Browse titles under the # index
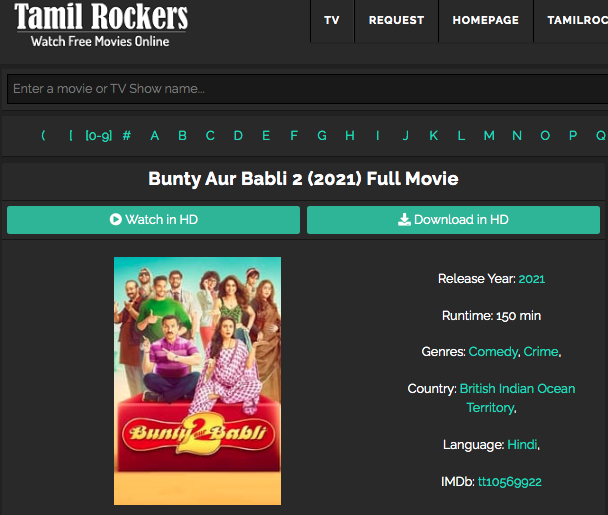Viewport: 608px width, 515px height. [x=126, y=136]
